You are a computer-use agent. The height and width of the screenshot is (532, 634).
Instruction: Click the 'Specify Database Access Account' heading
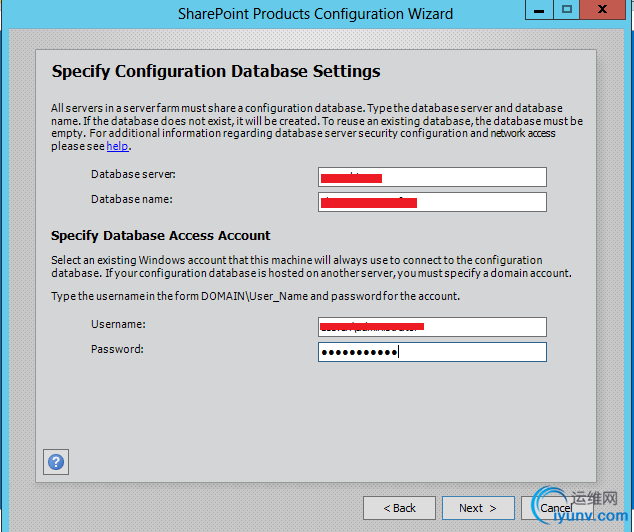161,236
